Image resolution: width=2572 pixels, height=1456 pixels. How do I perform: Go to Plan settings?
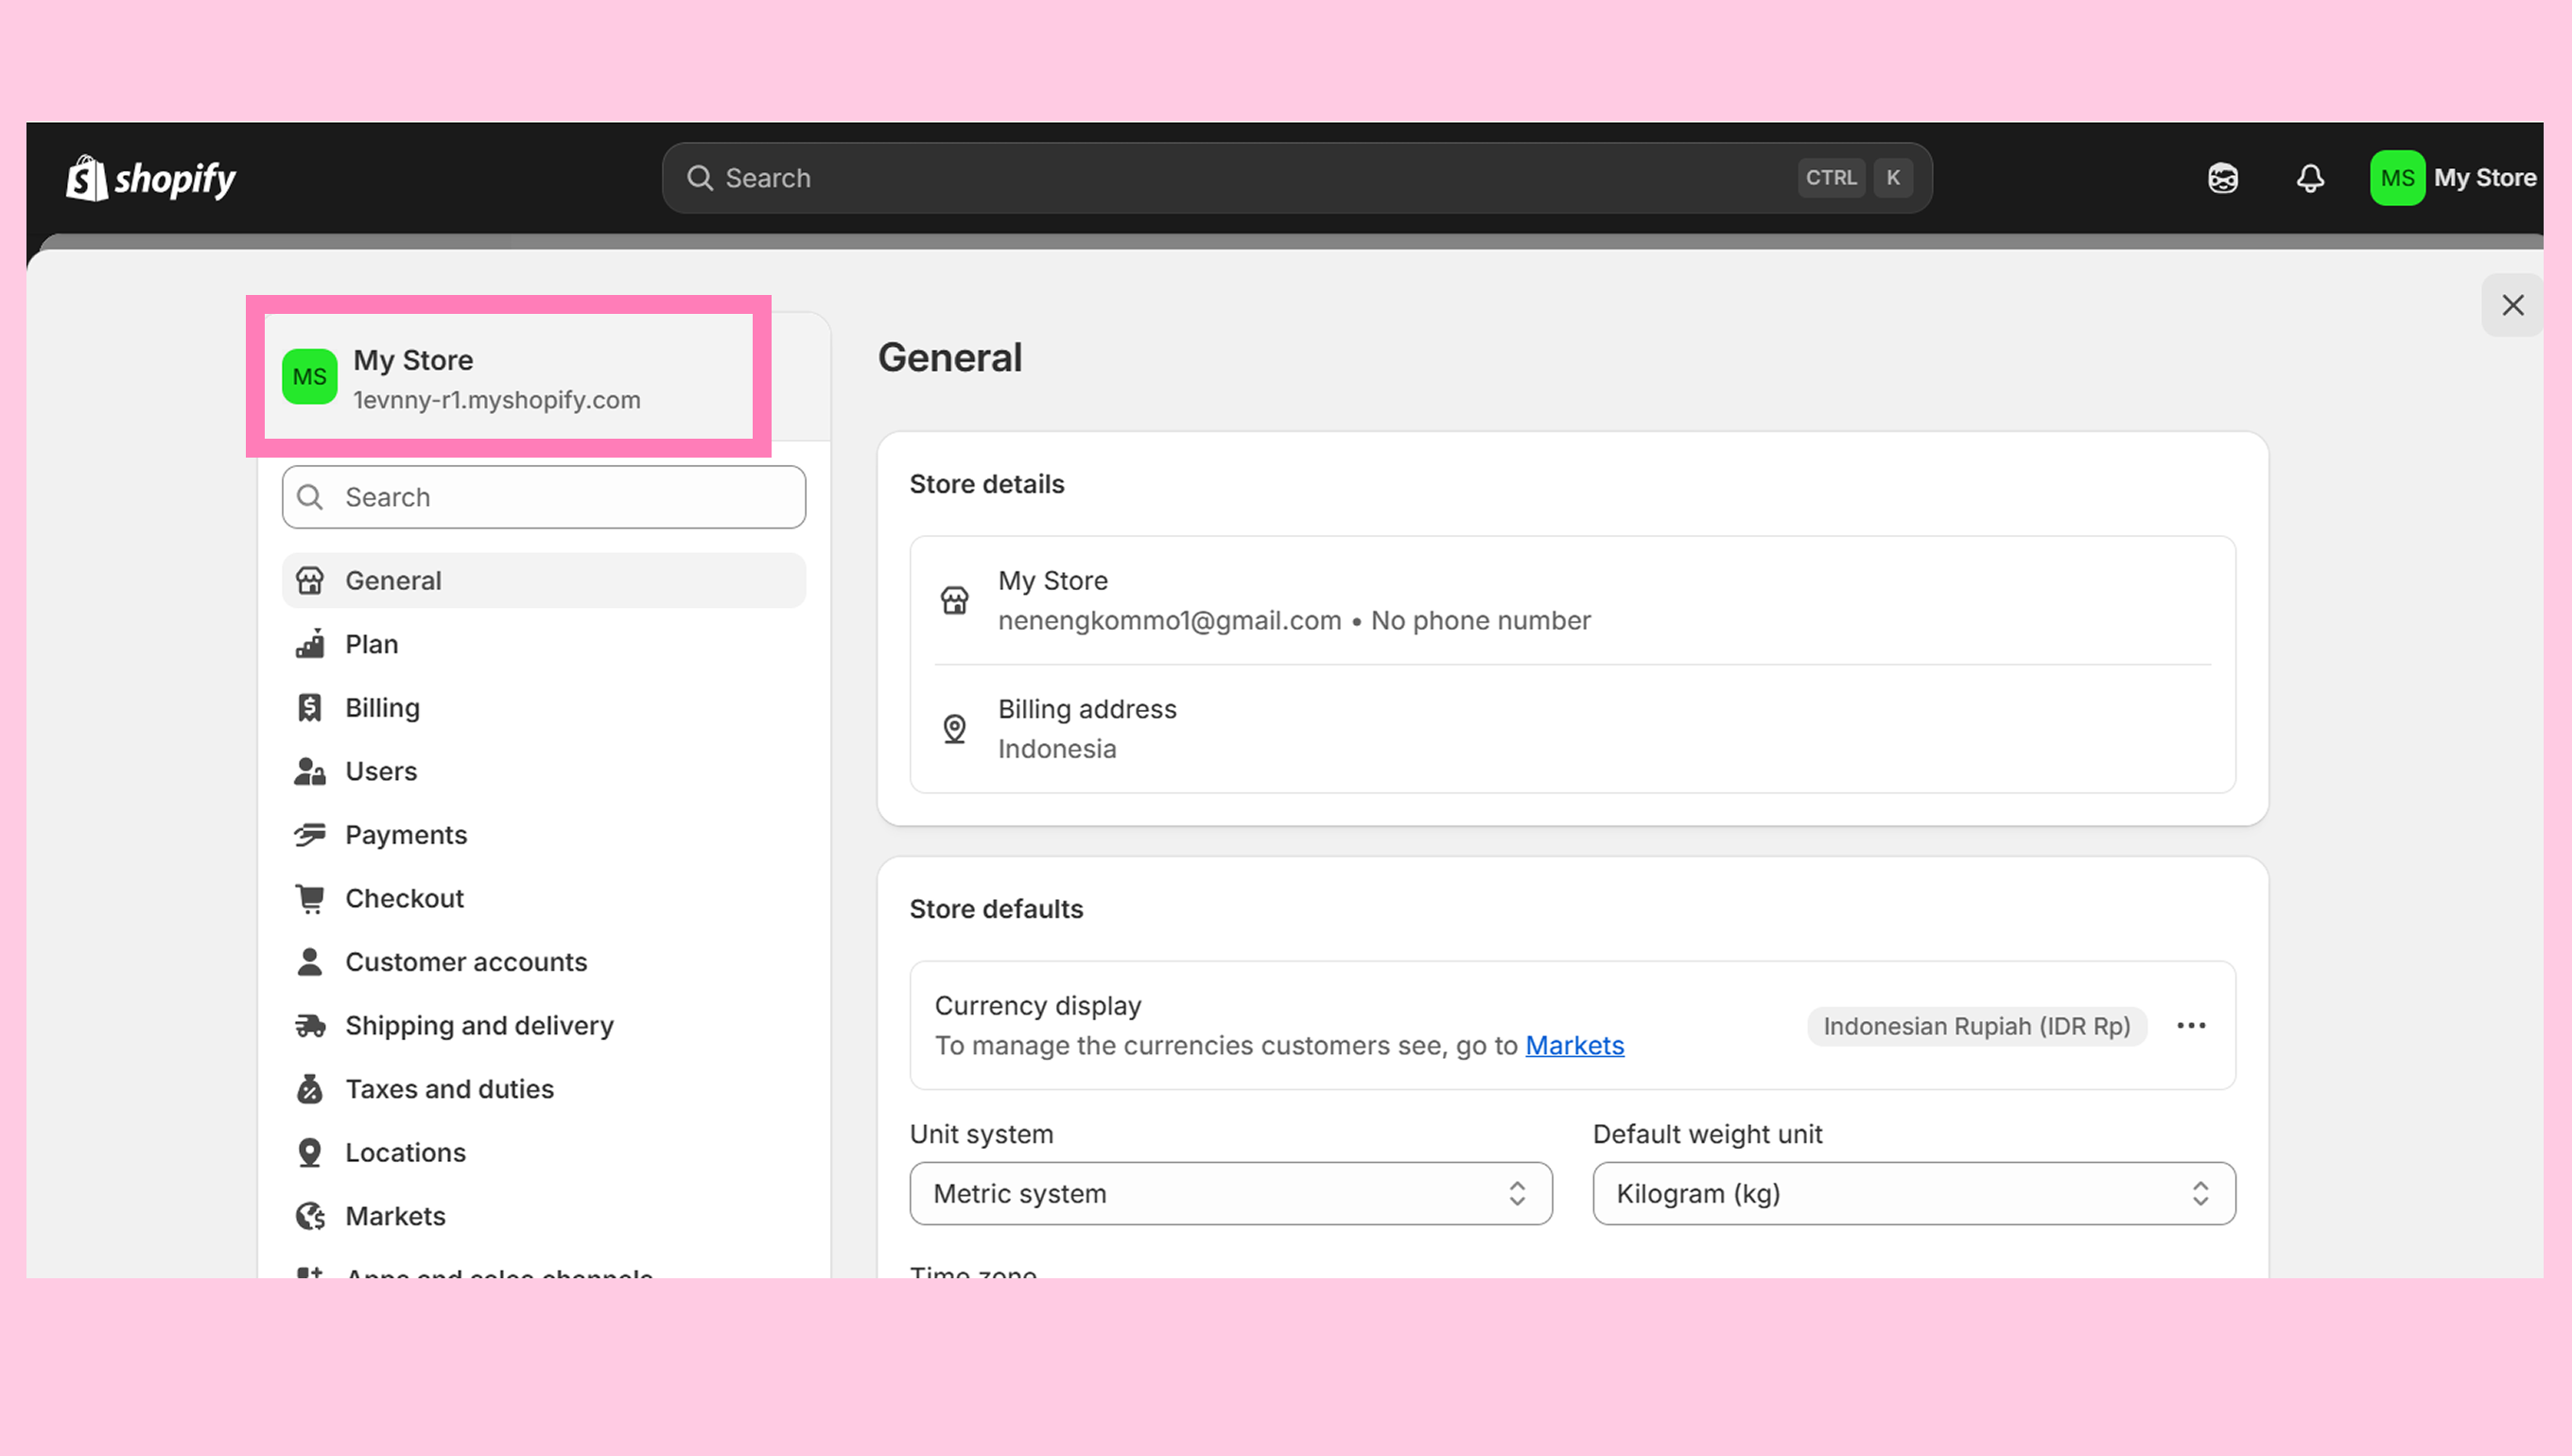click(372, 644)
